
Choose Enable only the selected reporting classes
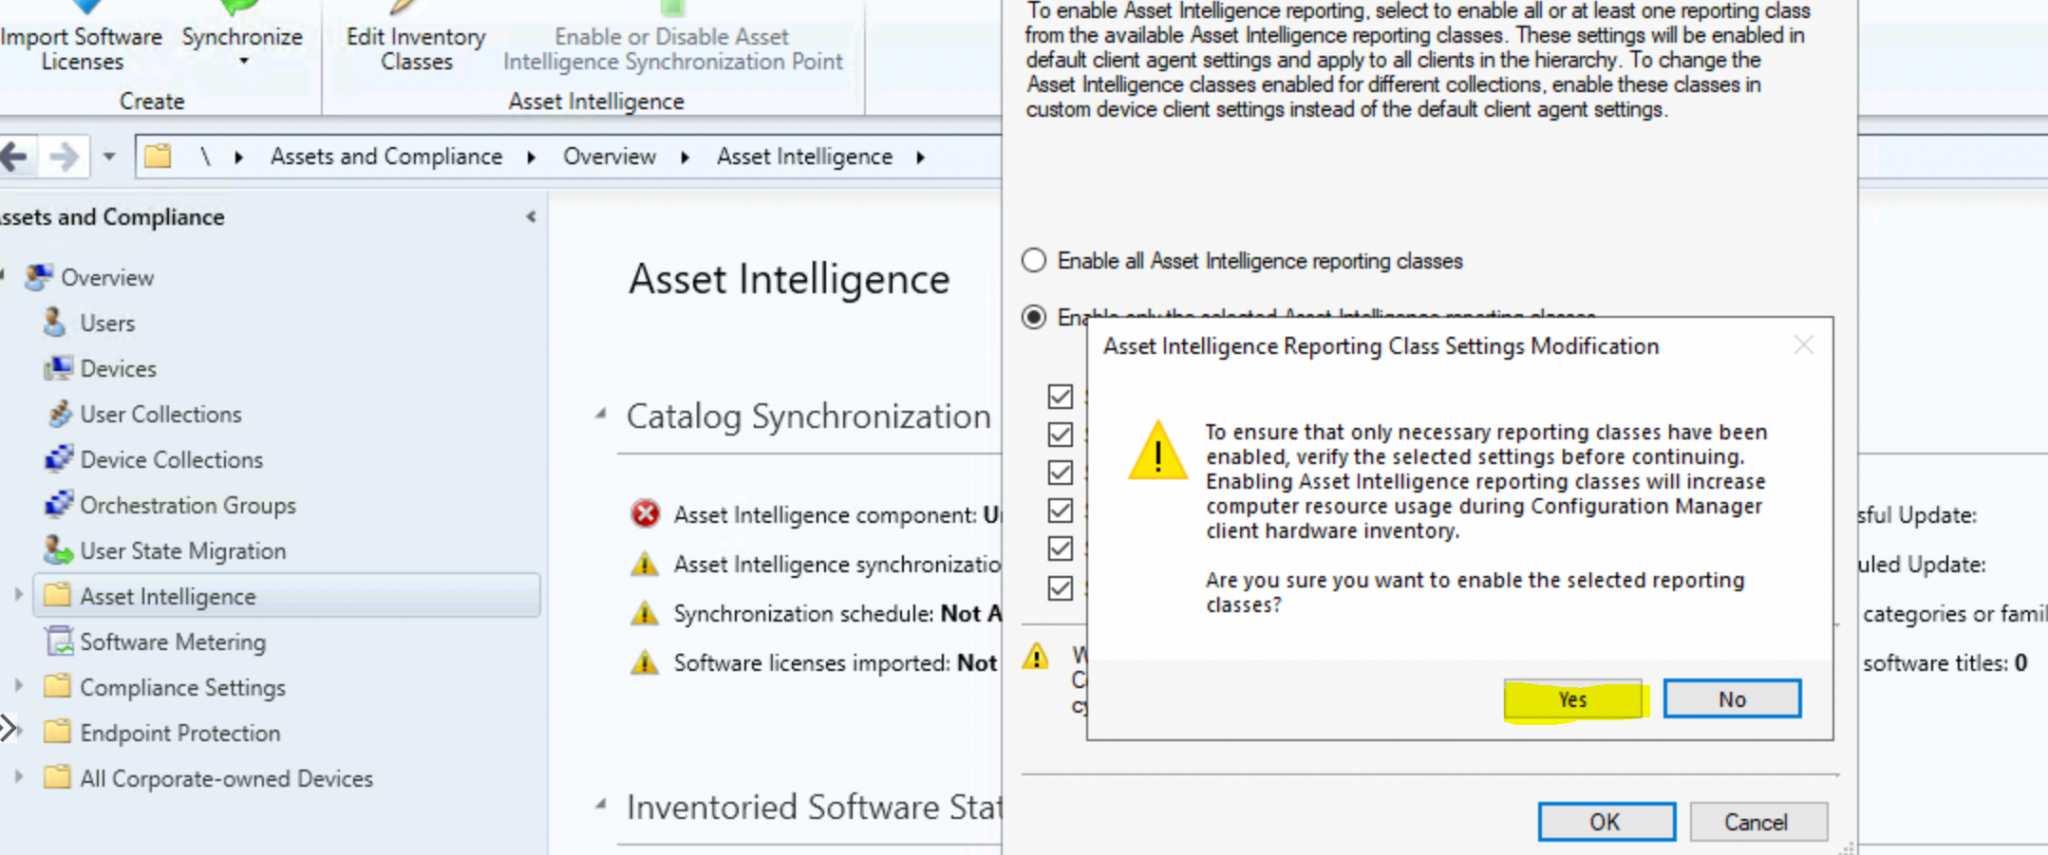pos(1033,317)
